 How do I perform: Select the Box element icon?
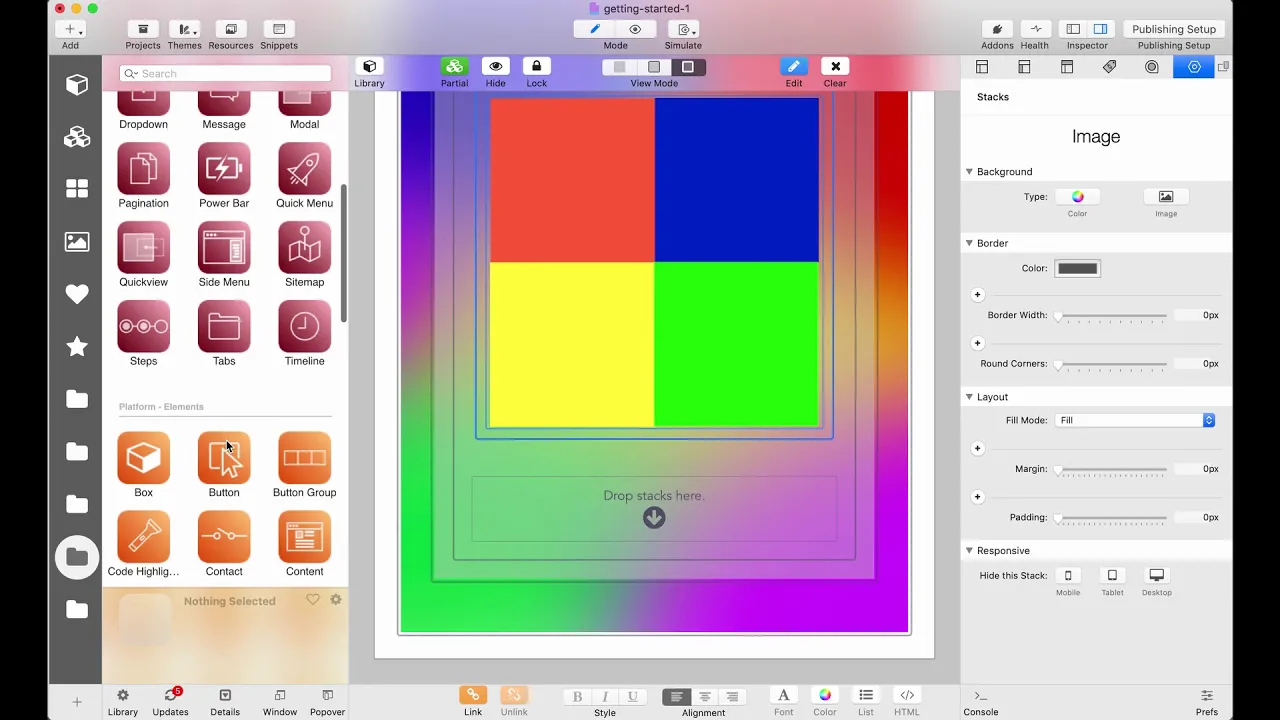pyautogui.click(x=143, y=458)
